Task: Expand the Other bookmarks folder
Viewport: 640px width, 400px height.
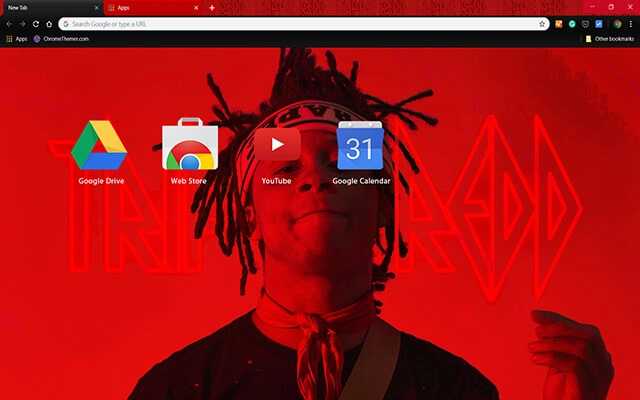Action: (610, 39)
